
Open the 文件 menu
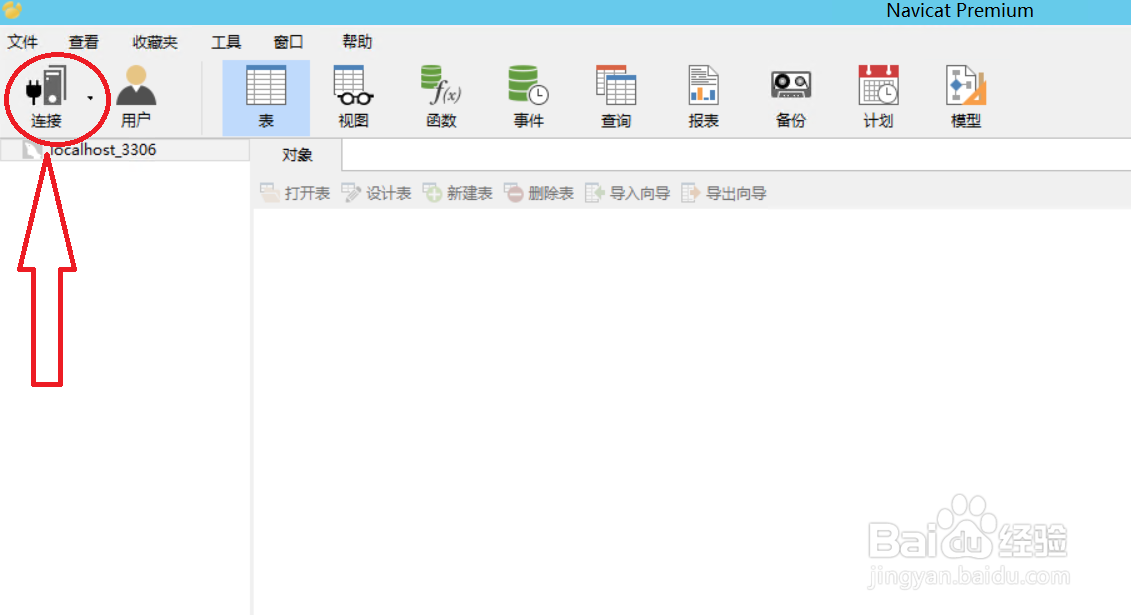tap(23, 41)
